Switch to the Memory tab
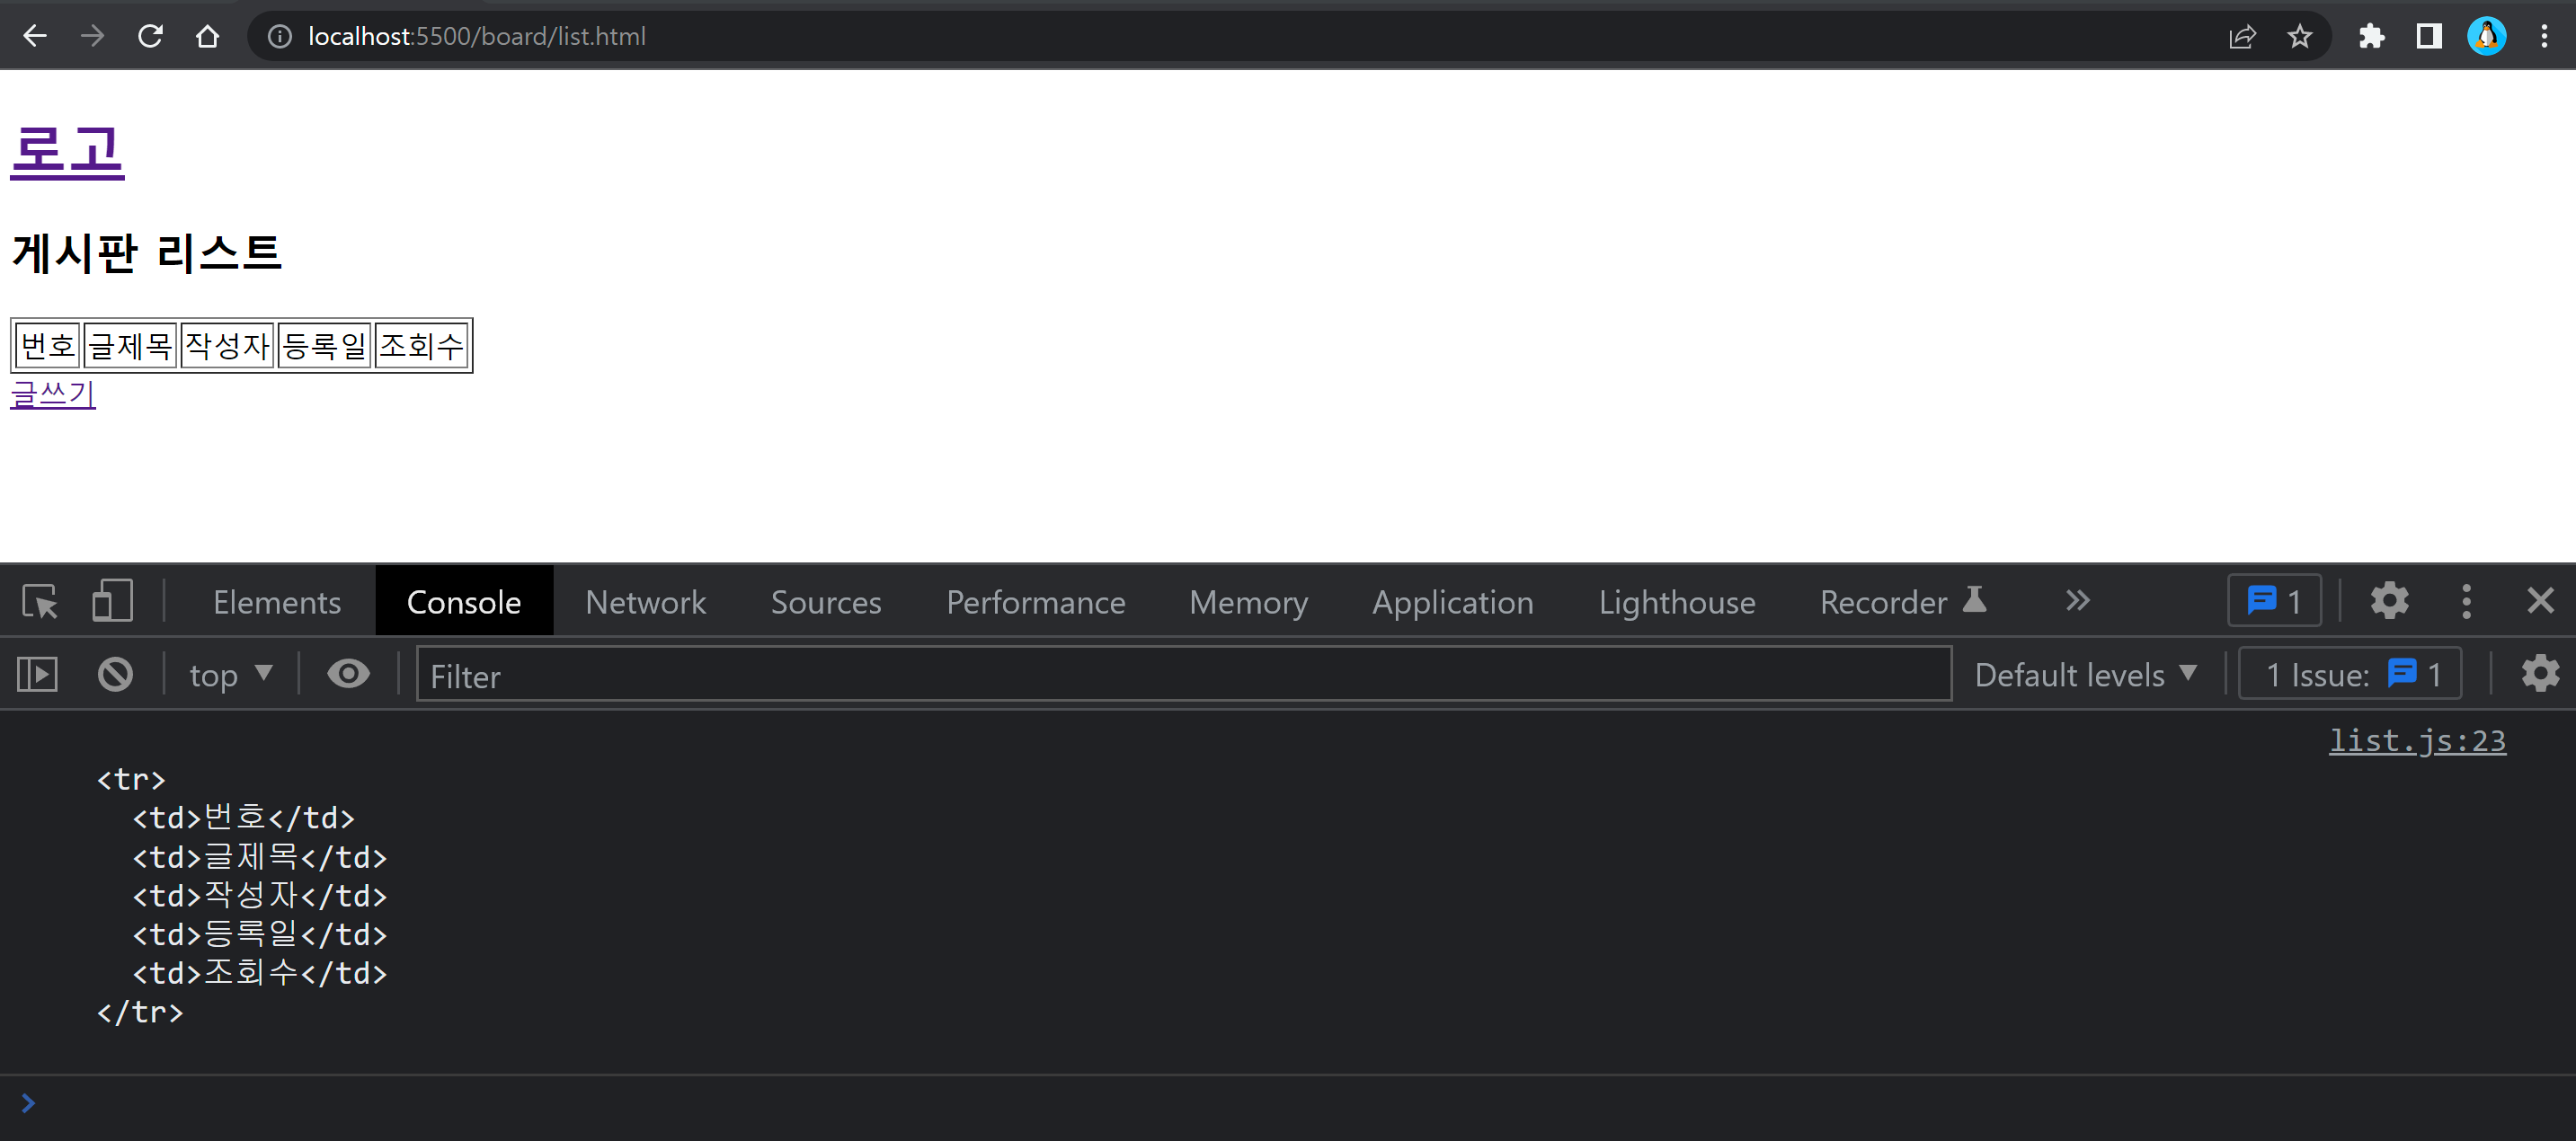 (x=1249, y=602)
